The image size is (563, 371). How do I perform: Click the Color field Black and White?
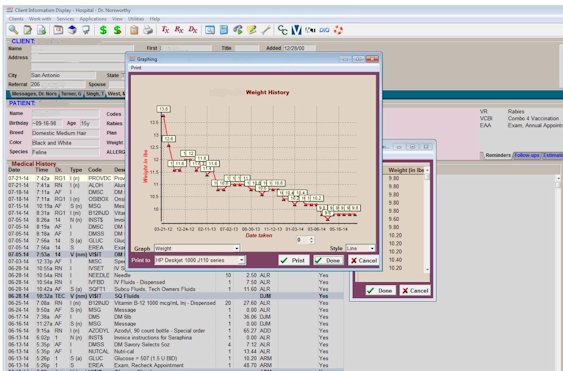point(65,143)
